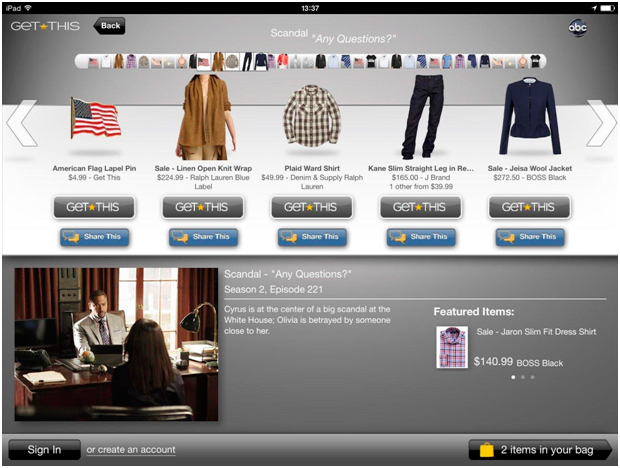Select the first featured items page dot

(513, 377)
